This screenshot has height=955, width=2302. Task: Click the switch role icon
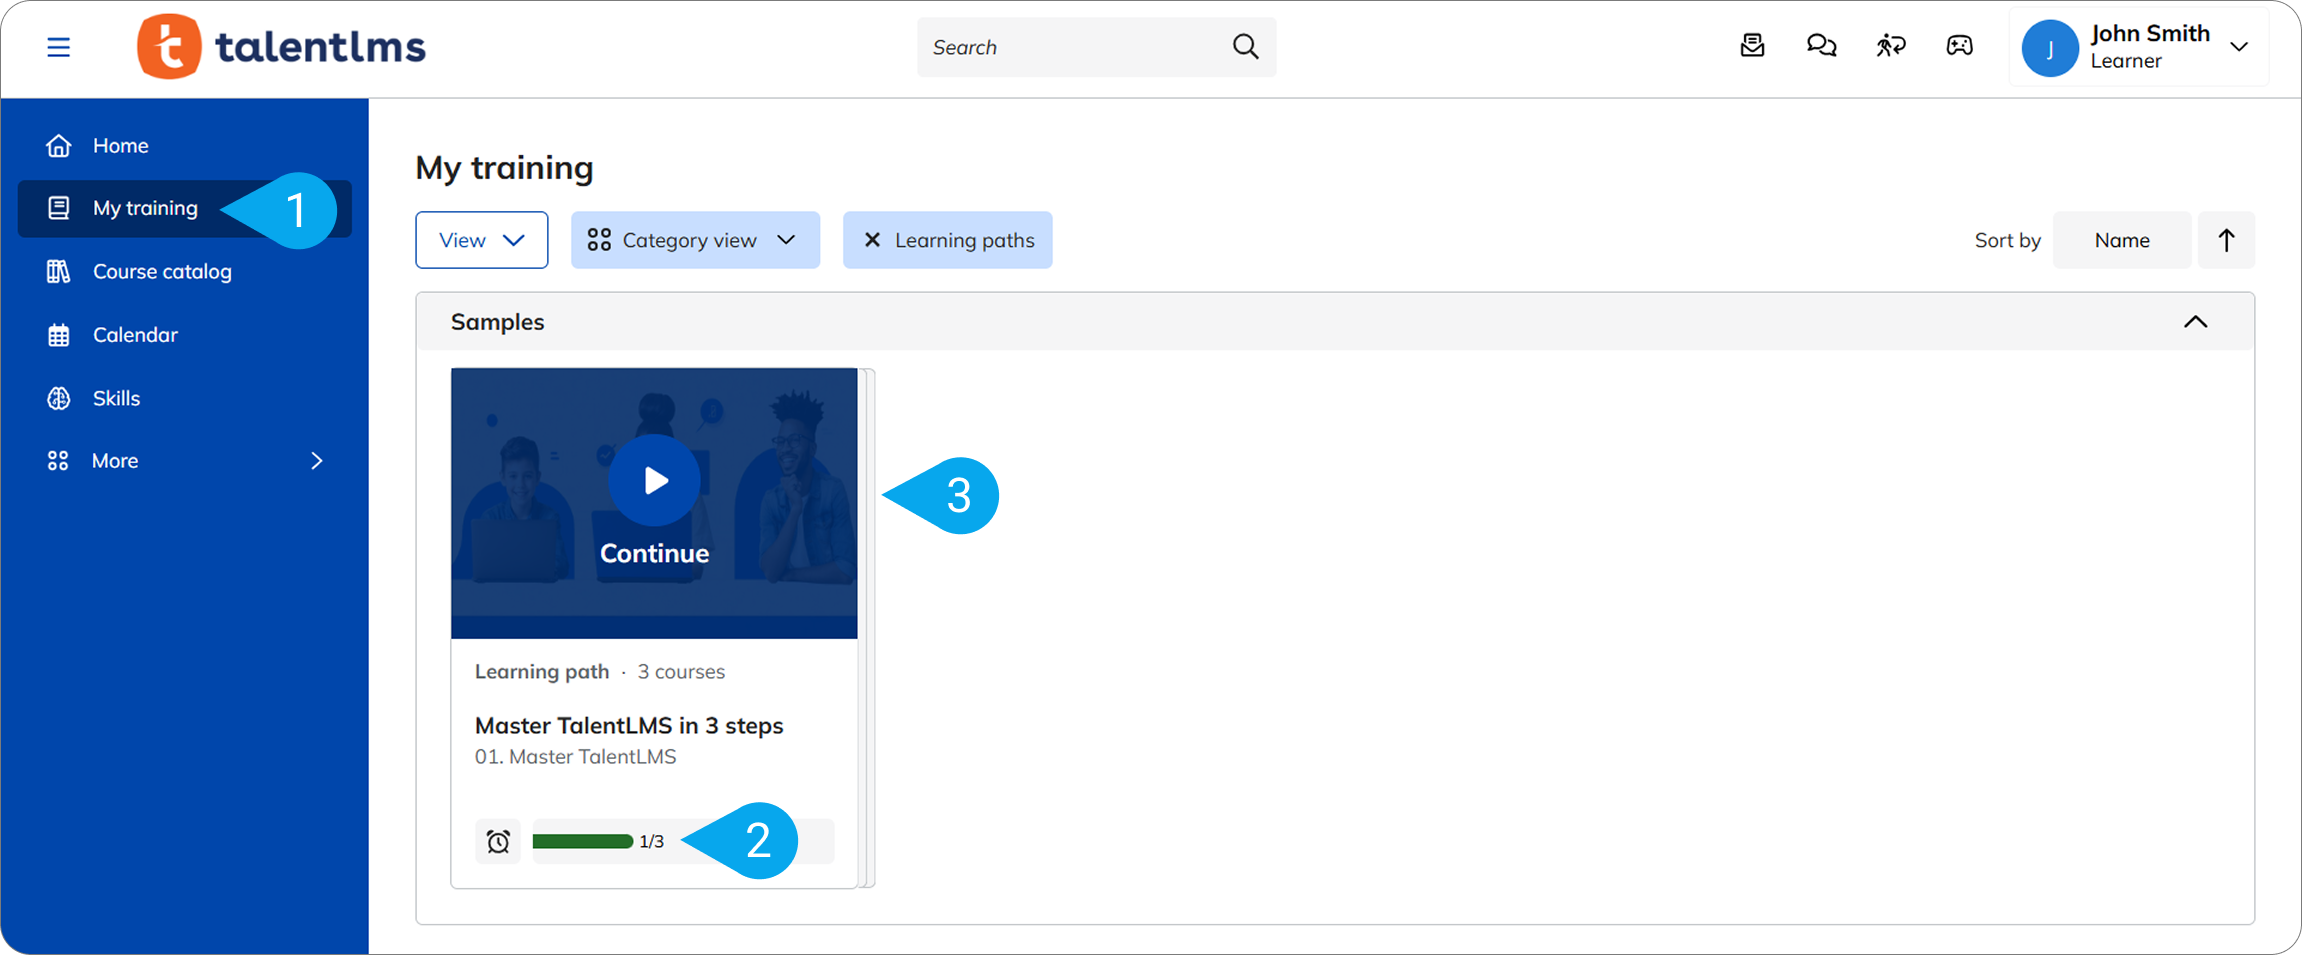[1890, 46]
